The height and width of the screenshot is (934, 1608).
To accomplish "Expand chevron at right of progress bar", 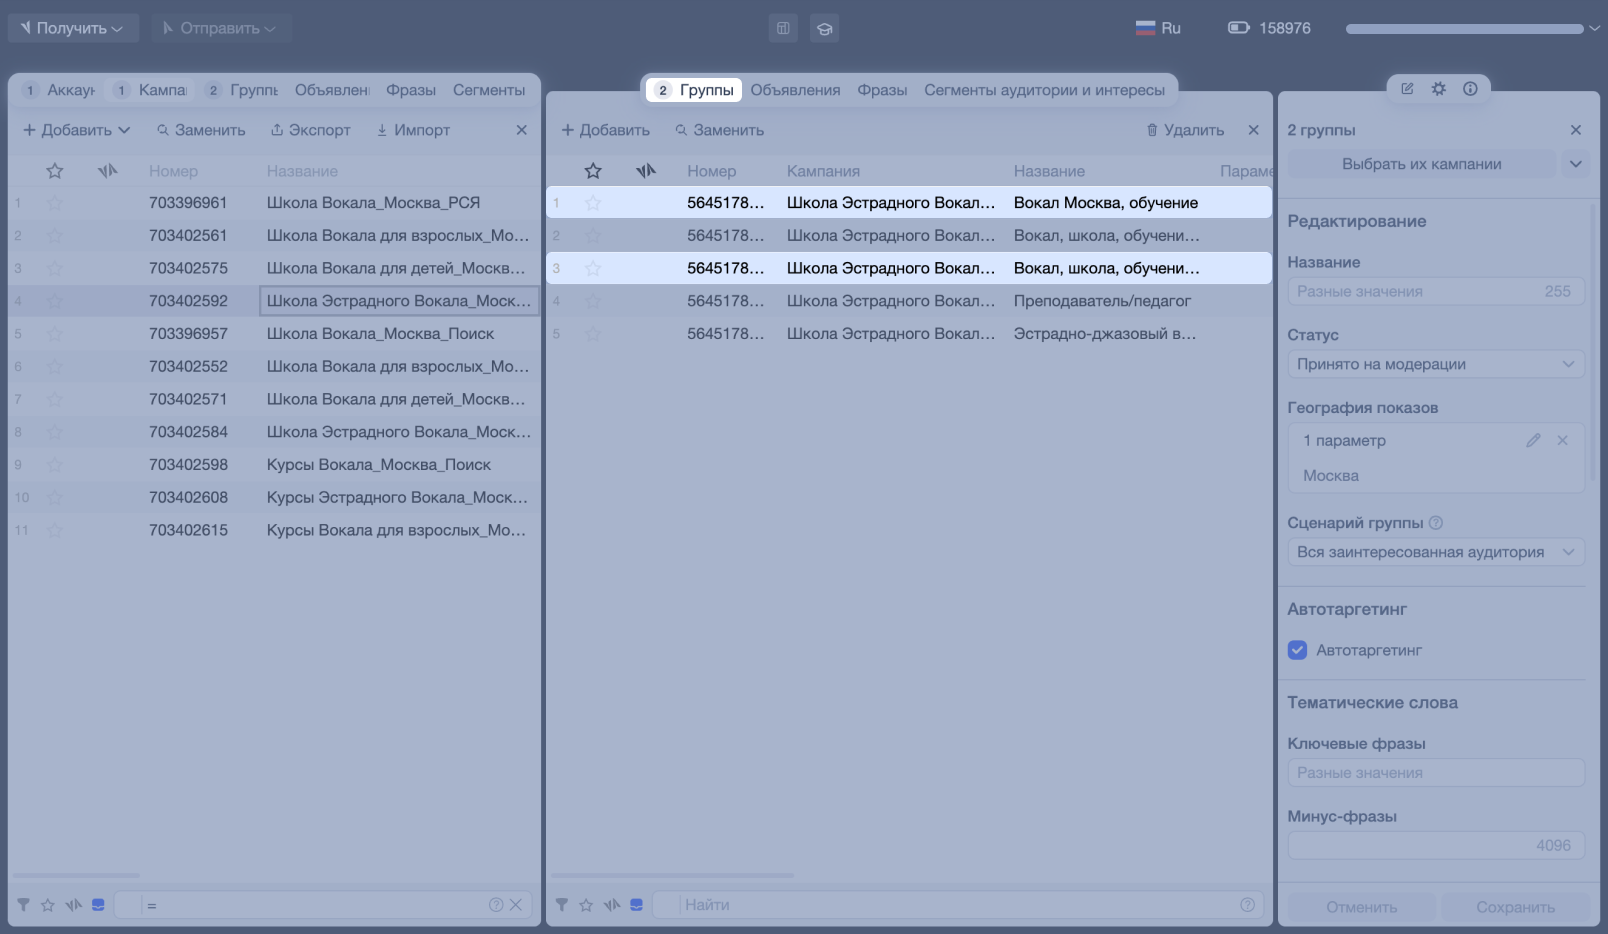I will click(1594, 29).
